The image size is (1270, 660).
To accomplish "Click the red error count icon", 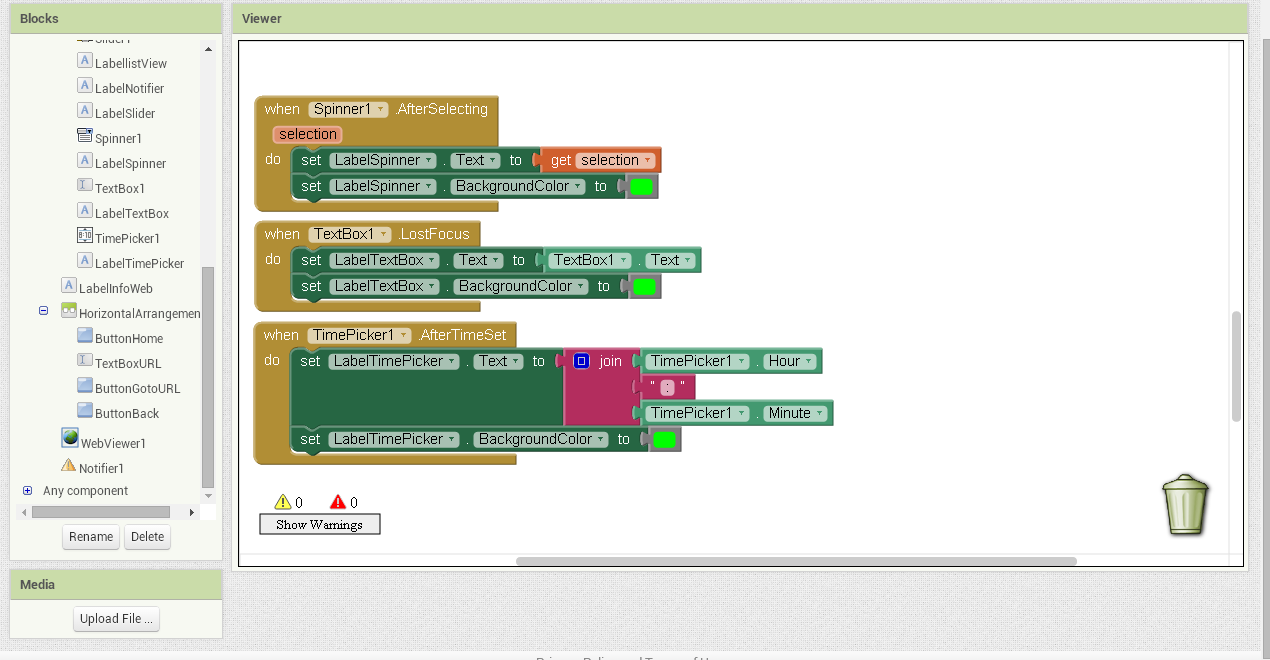I will coord(338,502).
